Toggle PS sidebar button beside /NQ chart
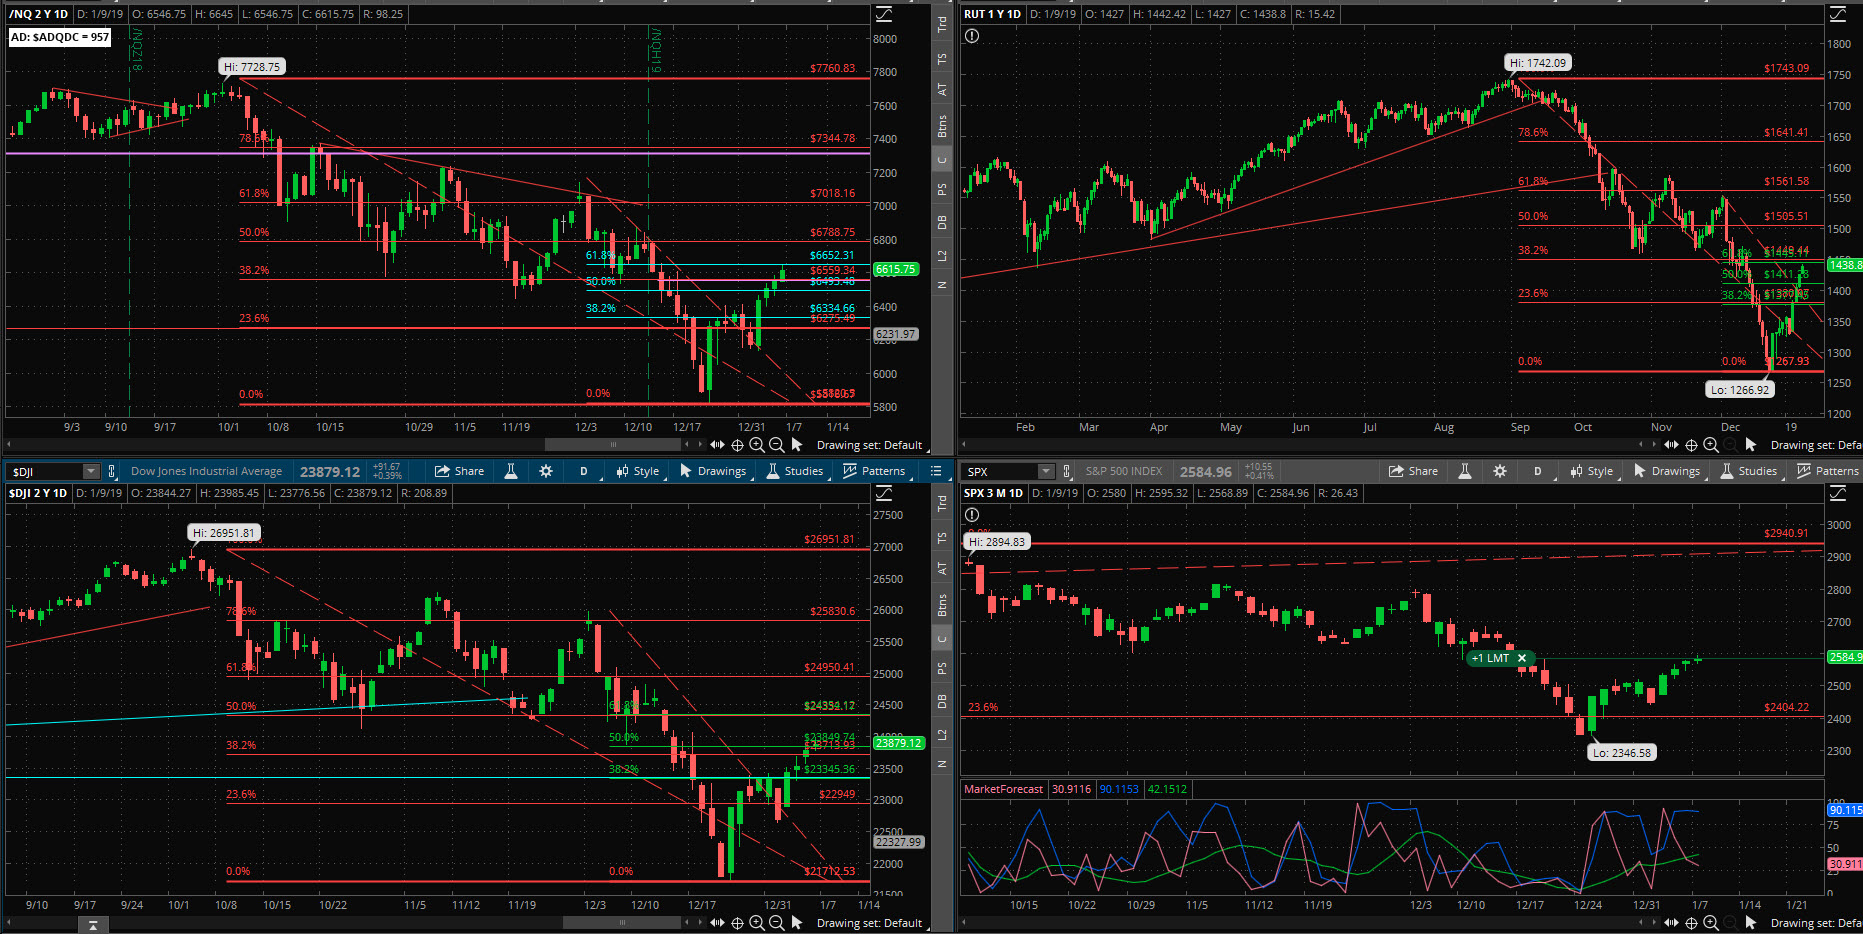 point(942,189)
